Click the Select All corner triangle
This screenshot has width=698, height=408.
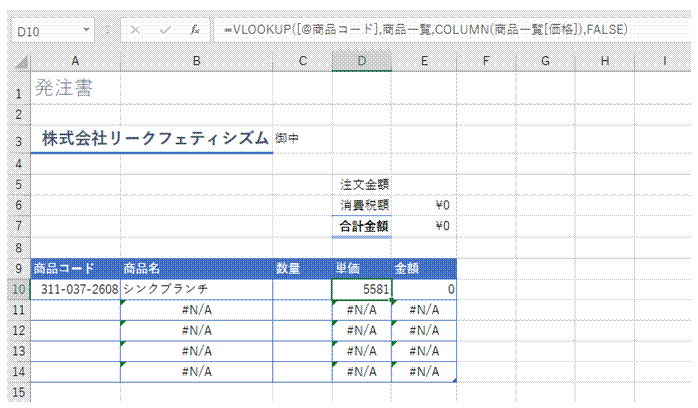pyautogui.click(x=20, y=62)
